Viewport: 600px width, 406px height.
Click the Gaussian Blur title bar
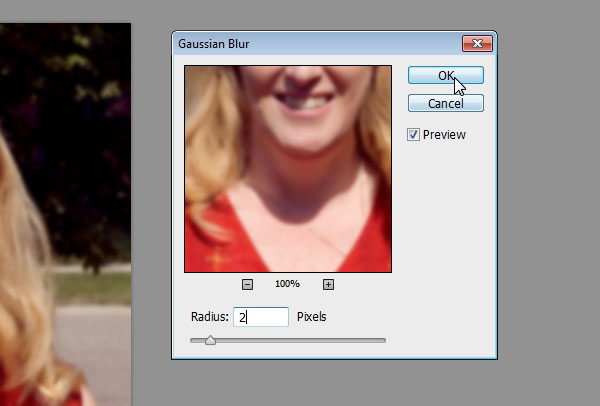click(300, 43)
